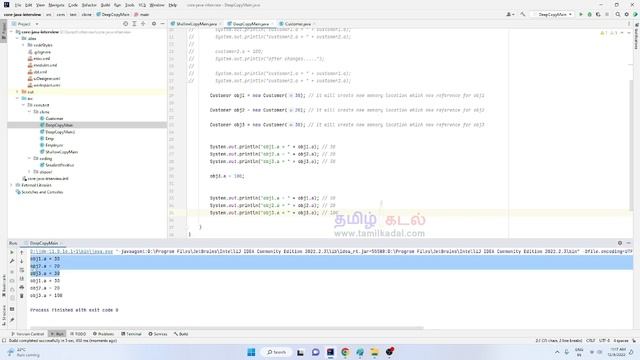Toggle soft-wrap icon in Run console
640x360 pixels.
coord(22,270)
